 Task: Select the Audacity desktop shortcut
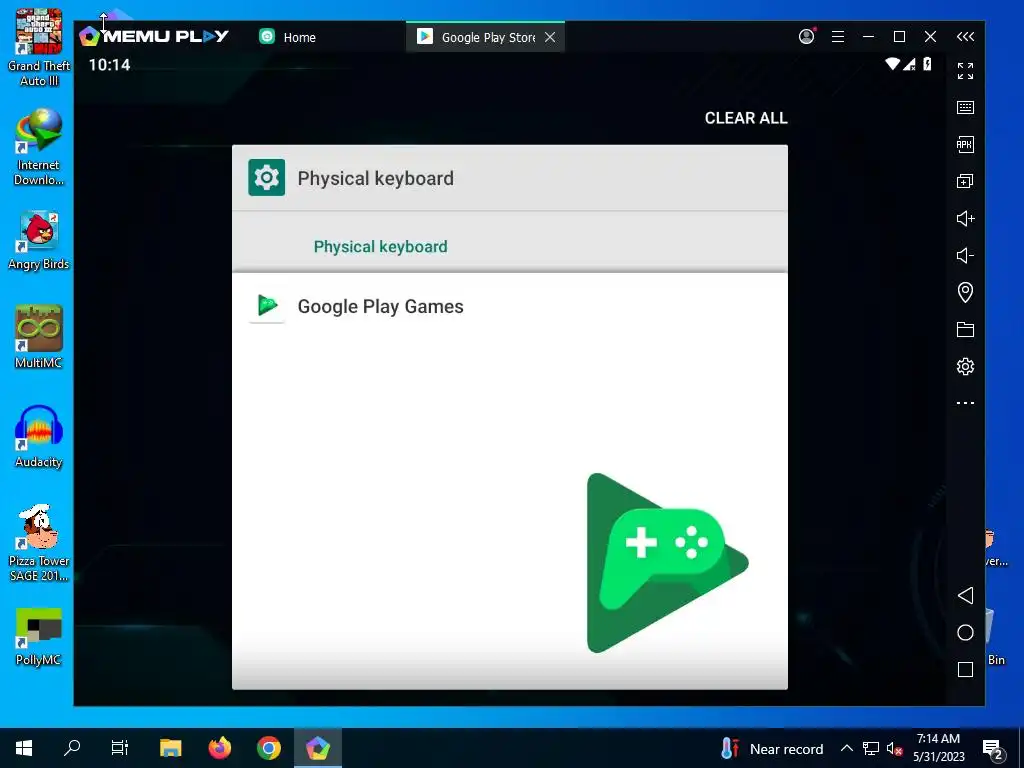tap(39, 437)
